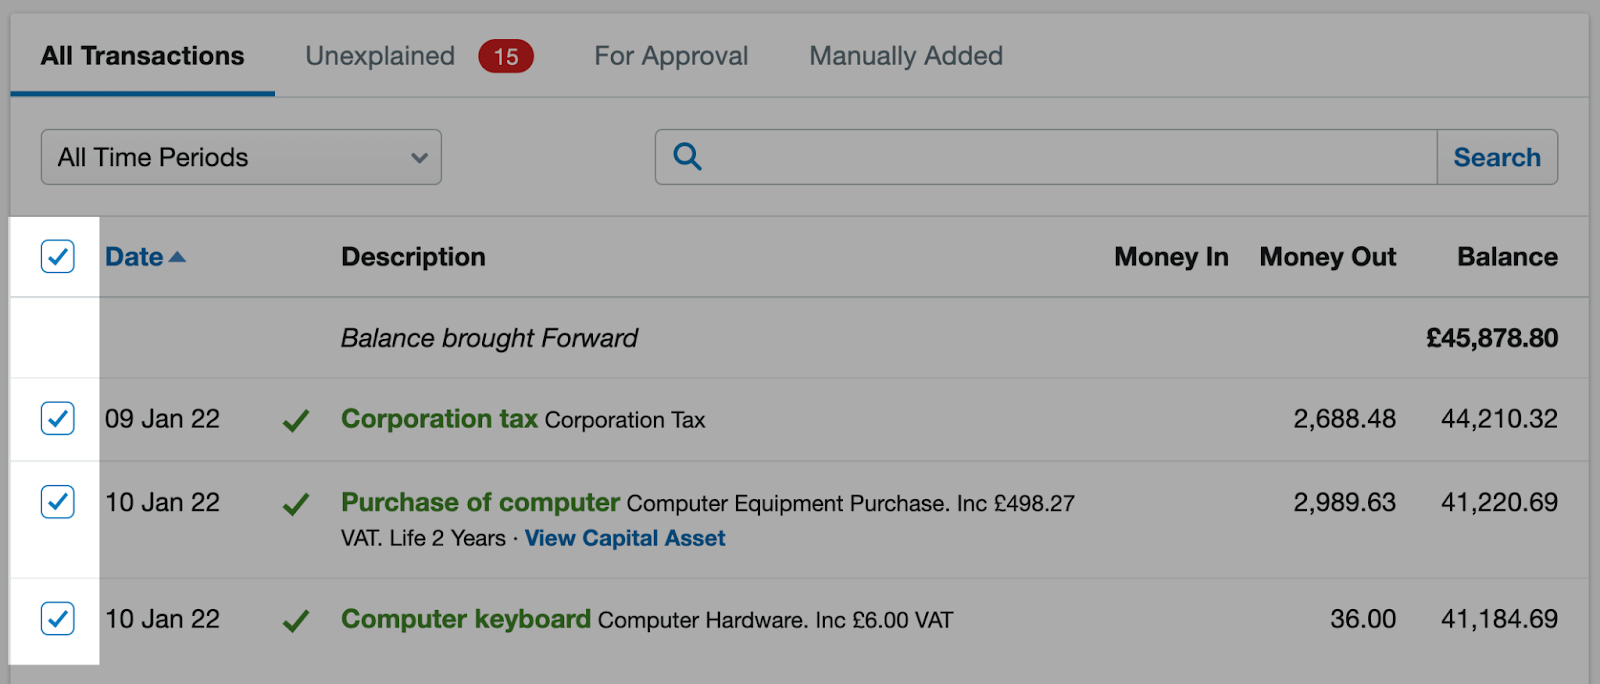Switch to the Unexplained tab

tap(378, 56)
